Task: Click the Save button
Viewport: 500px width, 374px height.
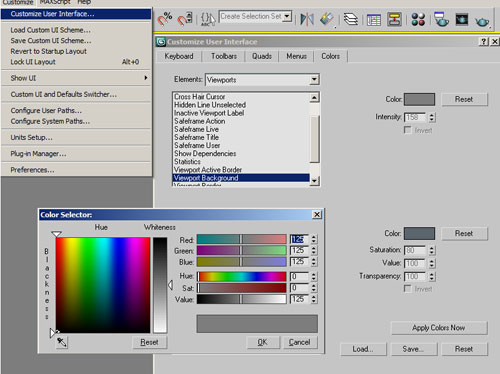Action: pyautogui.click(x=413, y=349)
